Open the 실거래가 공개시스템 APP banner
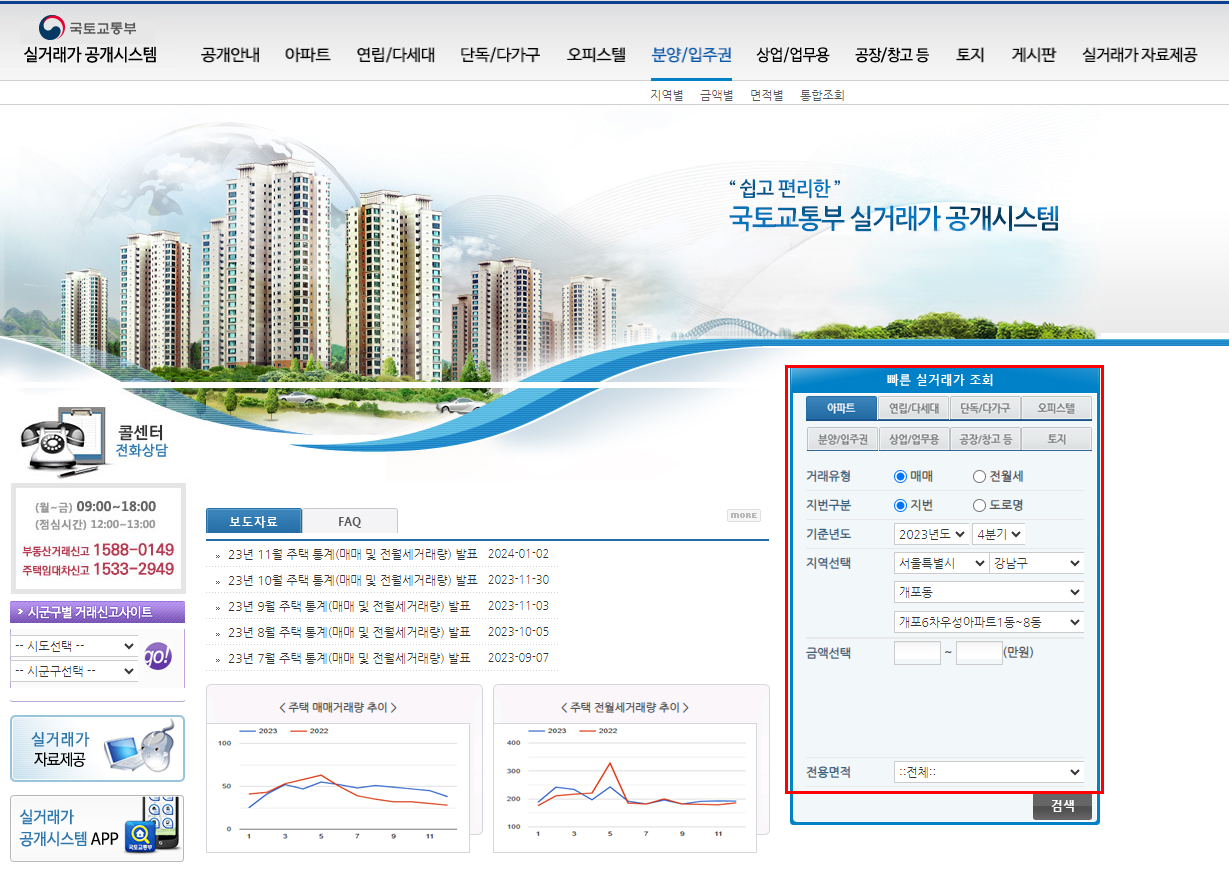The width and height of the screenshot is (1229, 872). point(96,827)
